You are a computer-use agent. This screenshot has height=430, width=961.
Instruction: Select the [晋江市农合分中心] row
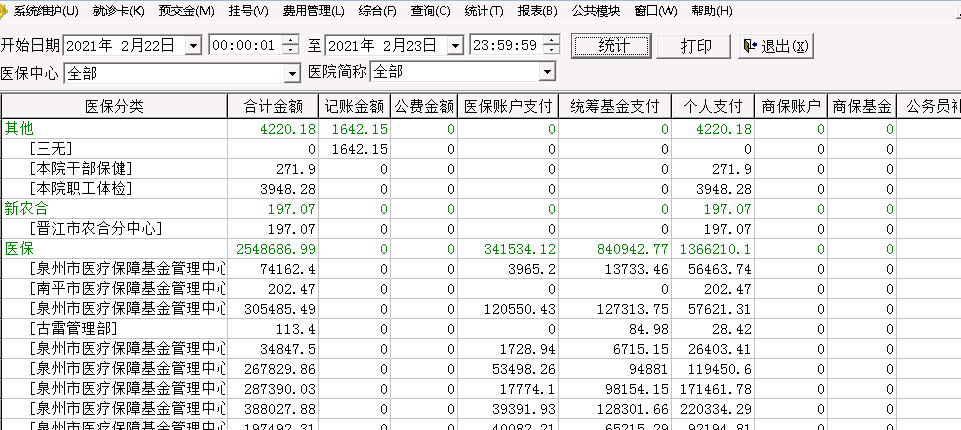pos(481,229)
